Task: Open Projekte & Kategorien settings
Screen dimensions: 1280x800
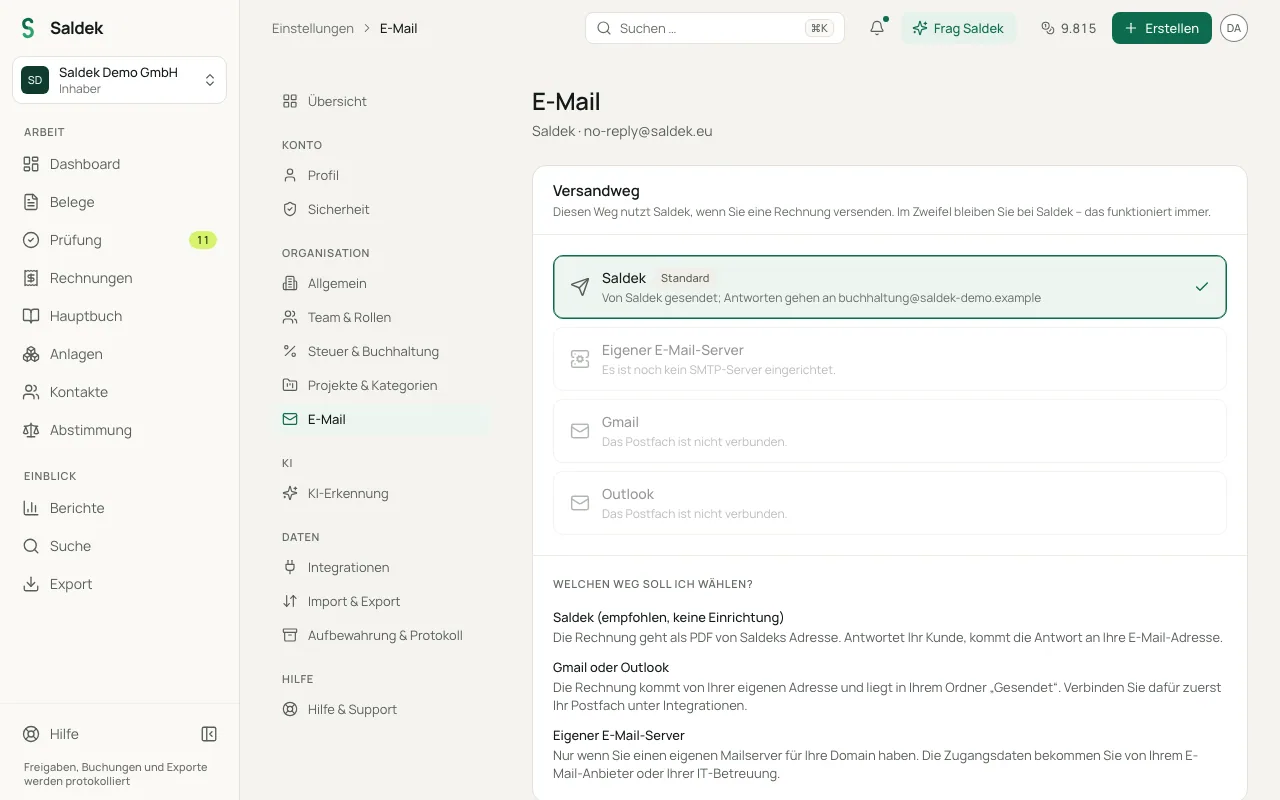Action: coord(380,385)
